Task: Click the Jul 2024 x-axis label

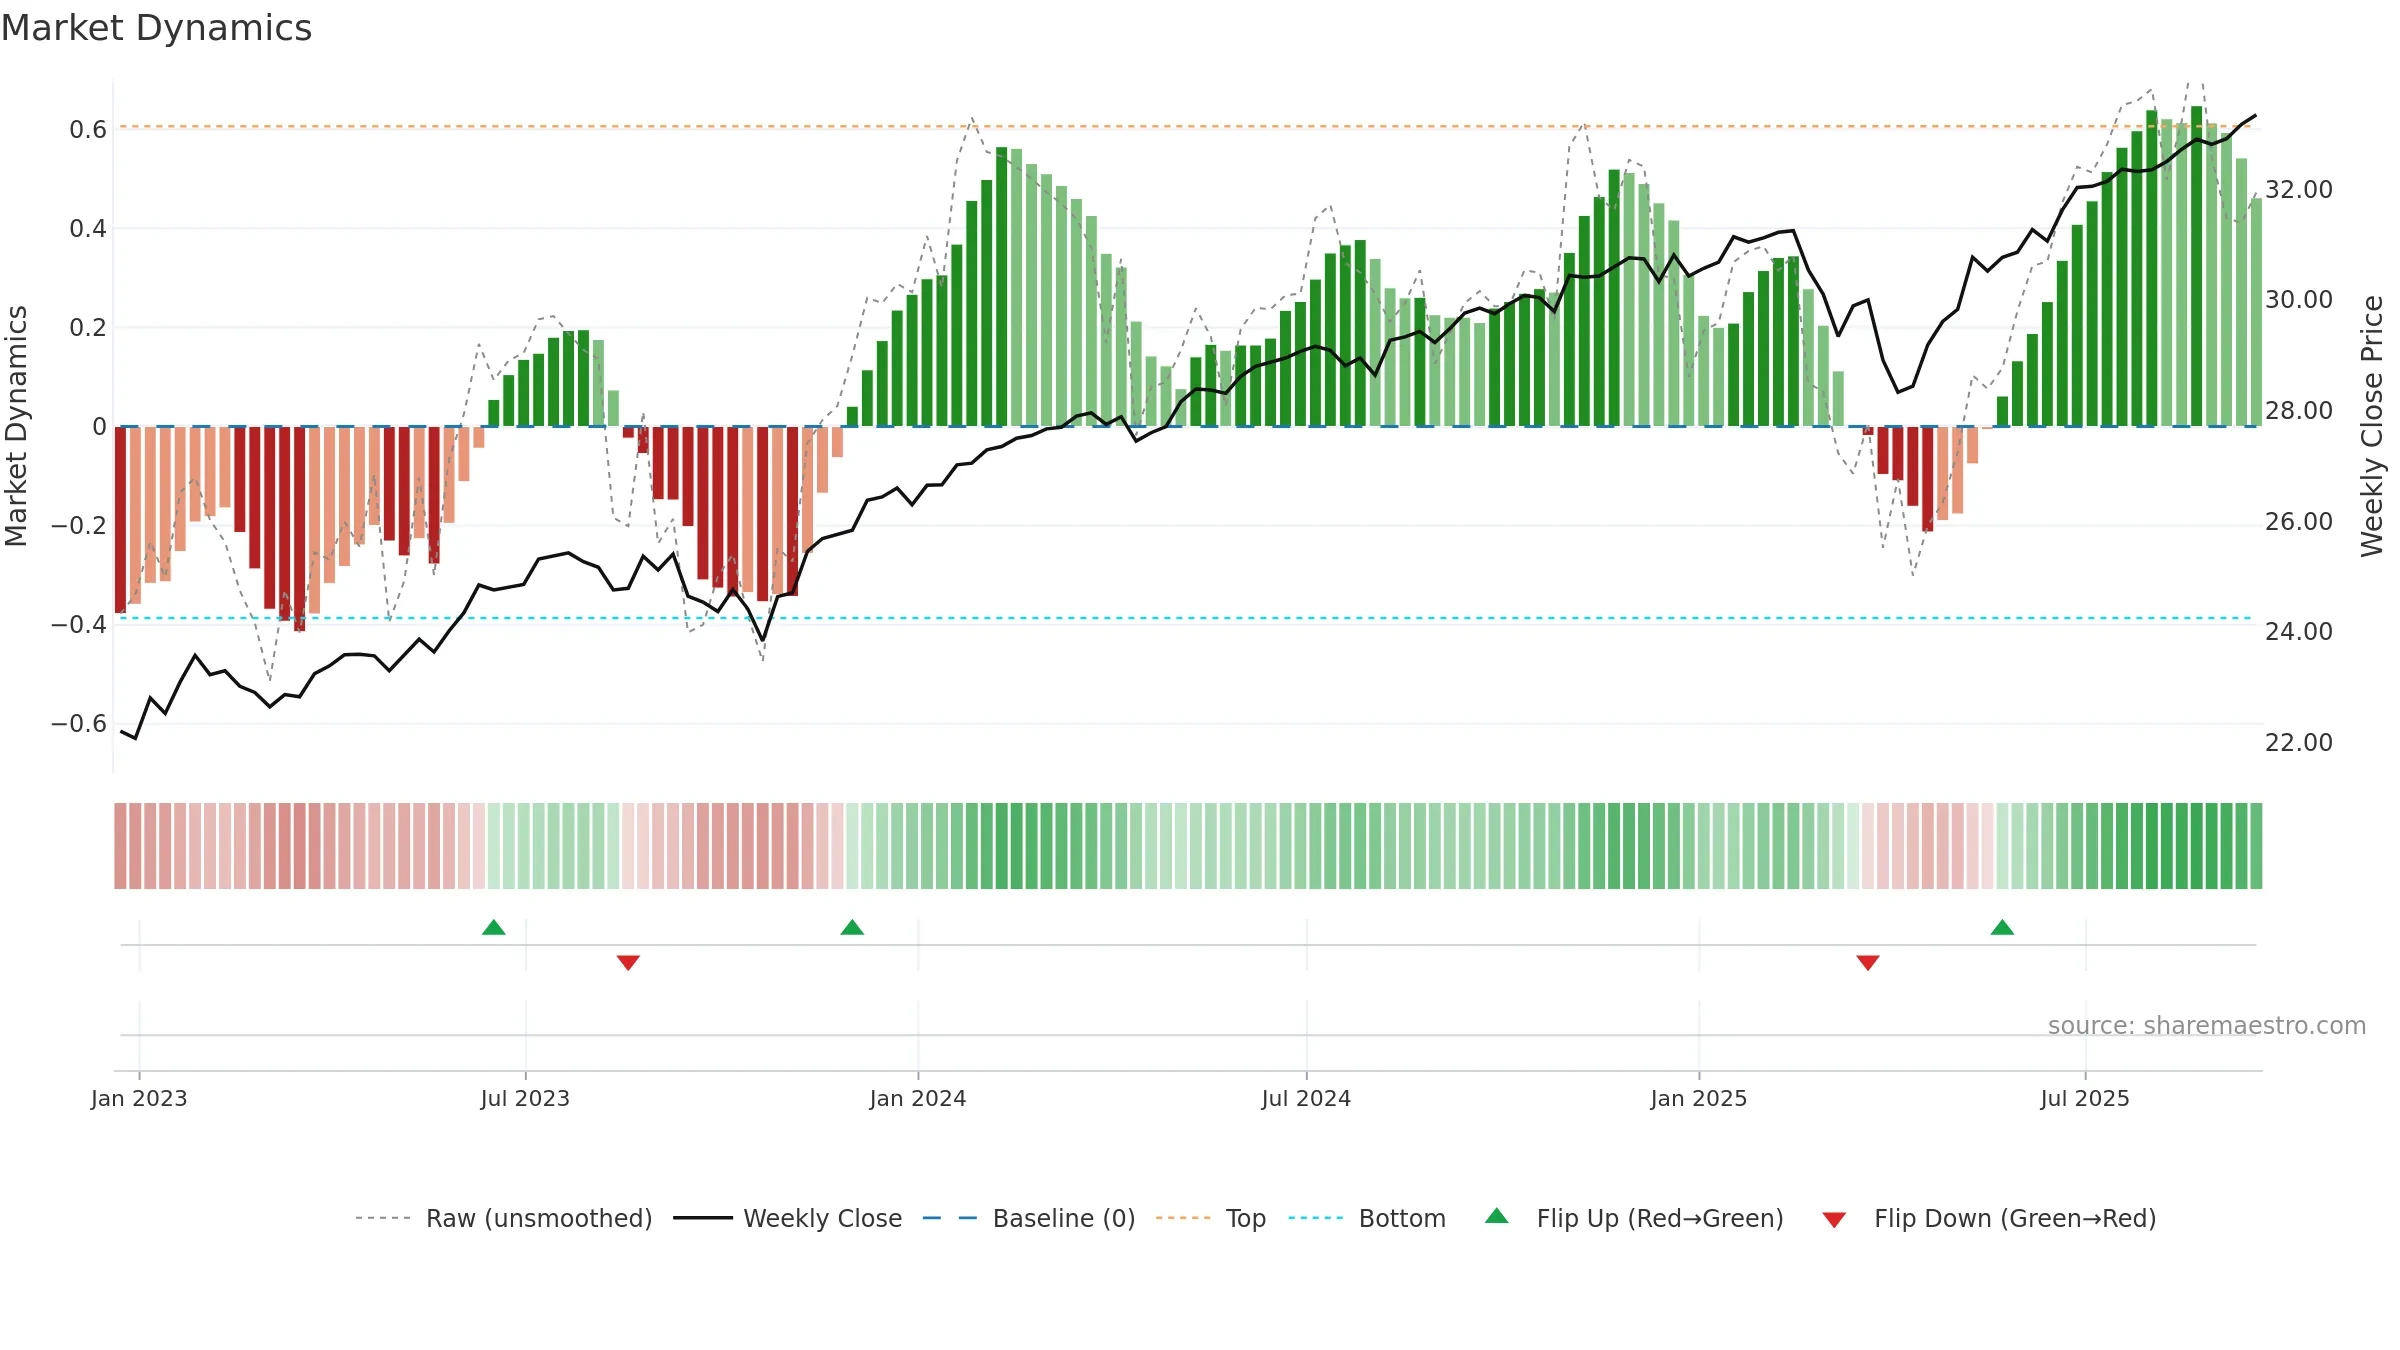Action: [1306, 1098]
